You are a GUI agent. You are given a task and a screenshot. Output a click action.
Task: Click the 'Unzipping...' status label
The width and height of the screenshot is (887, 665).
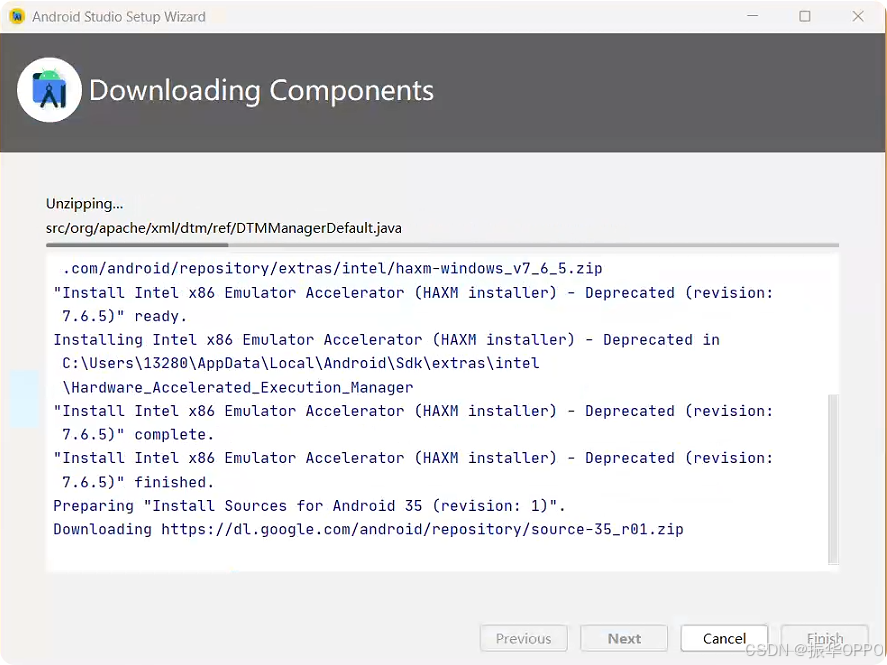coord(84,204)
